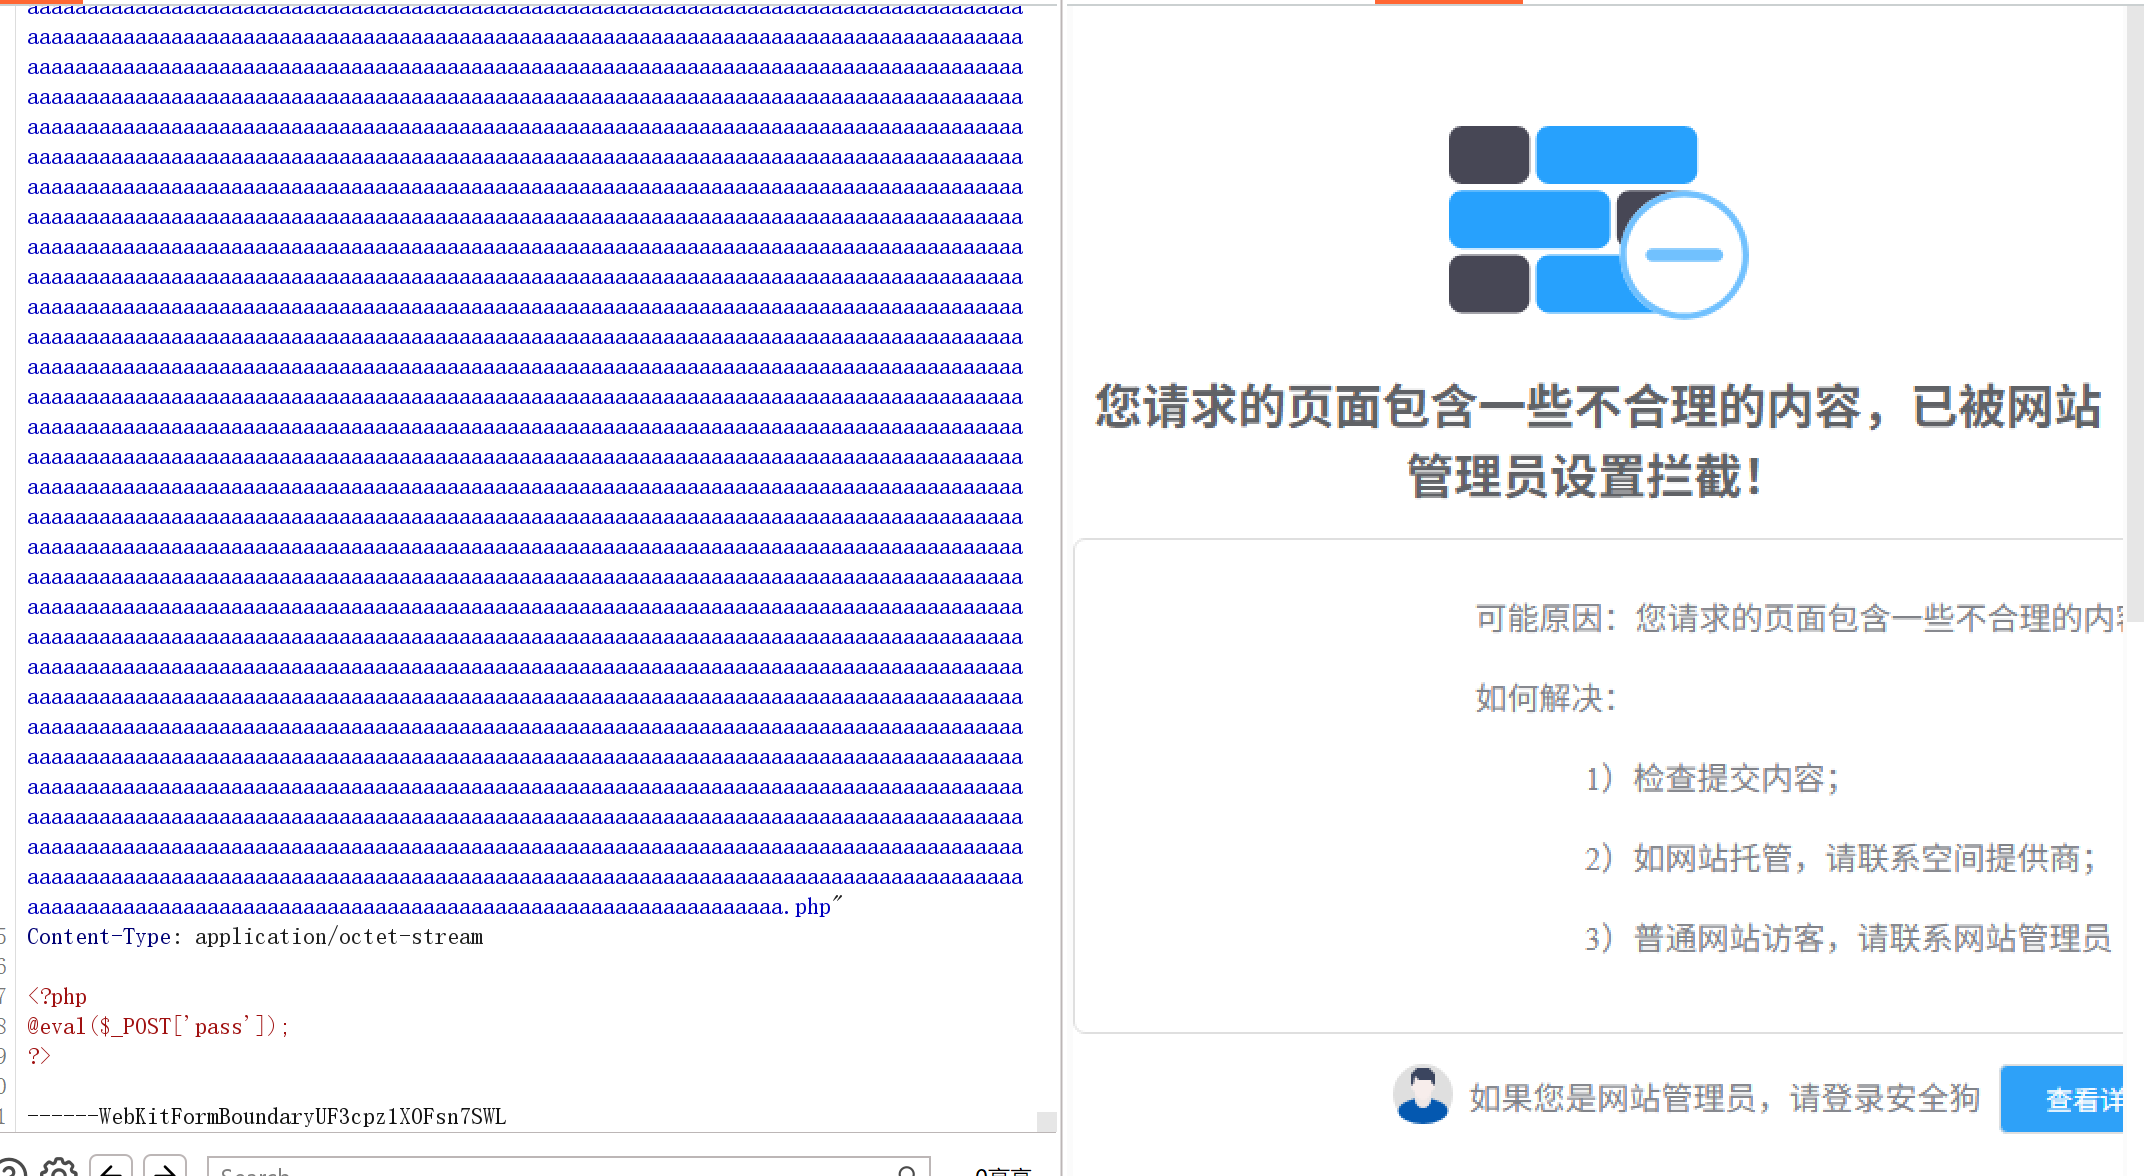The width and height of the screenshot is (2144, 1176).
Task: Click the administrator avatar icon
Action: click(x=1422, y=1096)
